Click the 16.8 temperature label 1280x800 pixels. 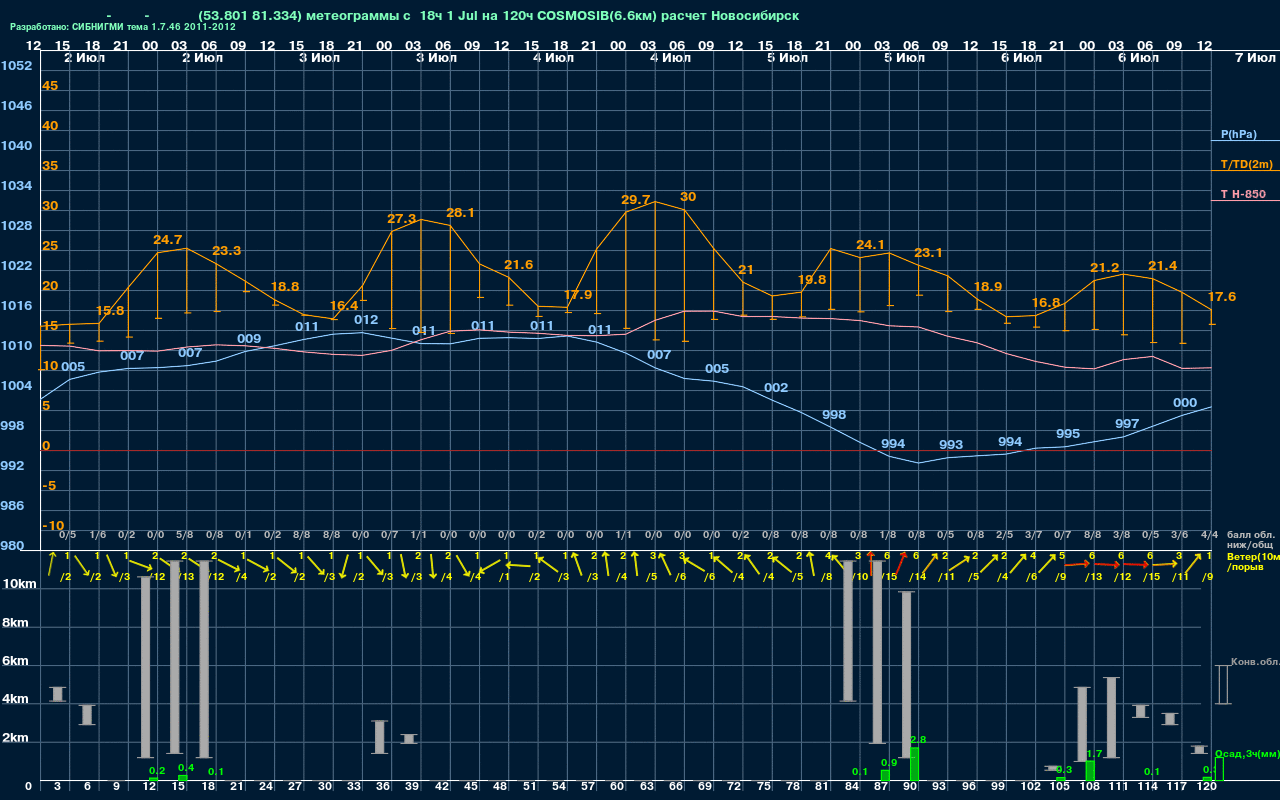(x=1046, y=303)
